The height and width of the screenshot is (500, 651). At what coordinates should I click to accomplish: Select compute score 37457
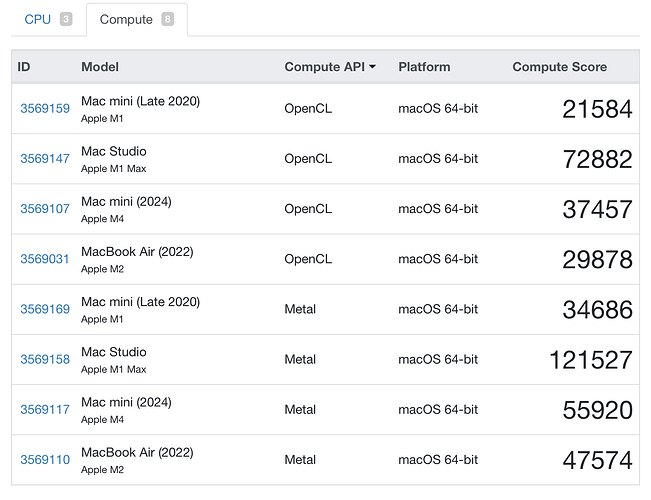[597, 209]
